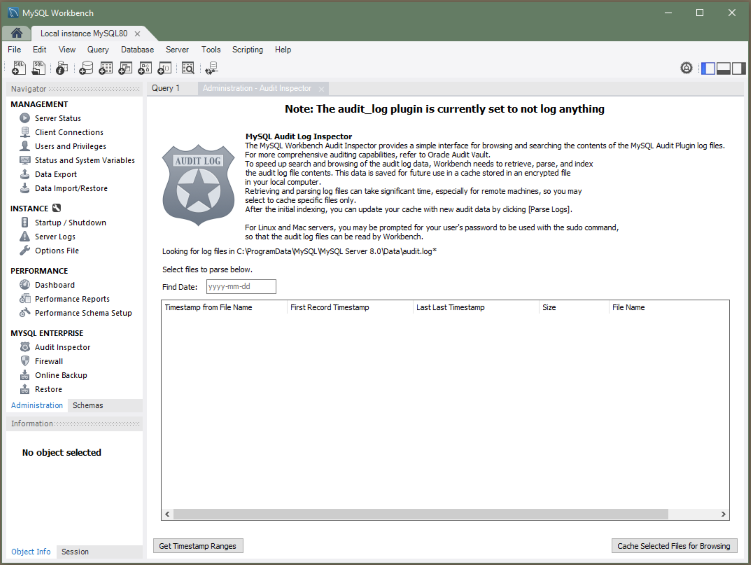
Task: Click the search table data toolbar icon
Action: 187,68
